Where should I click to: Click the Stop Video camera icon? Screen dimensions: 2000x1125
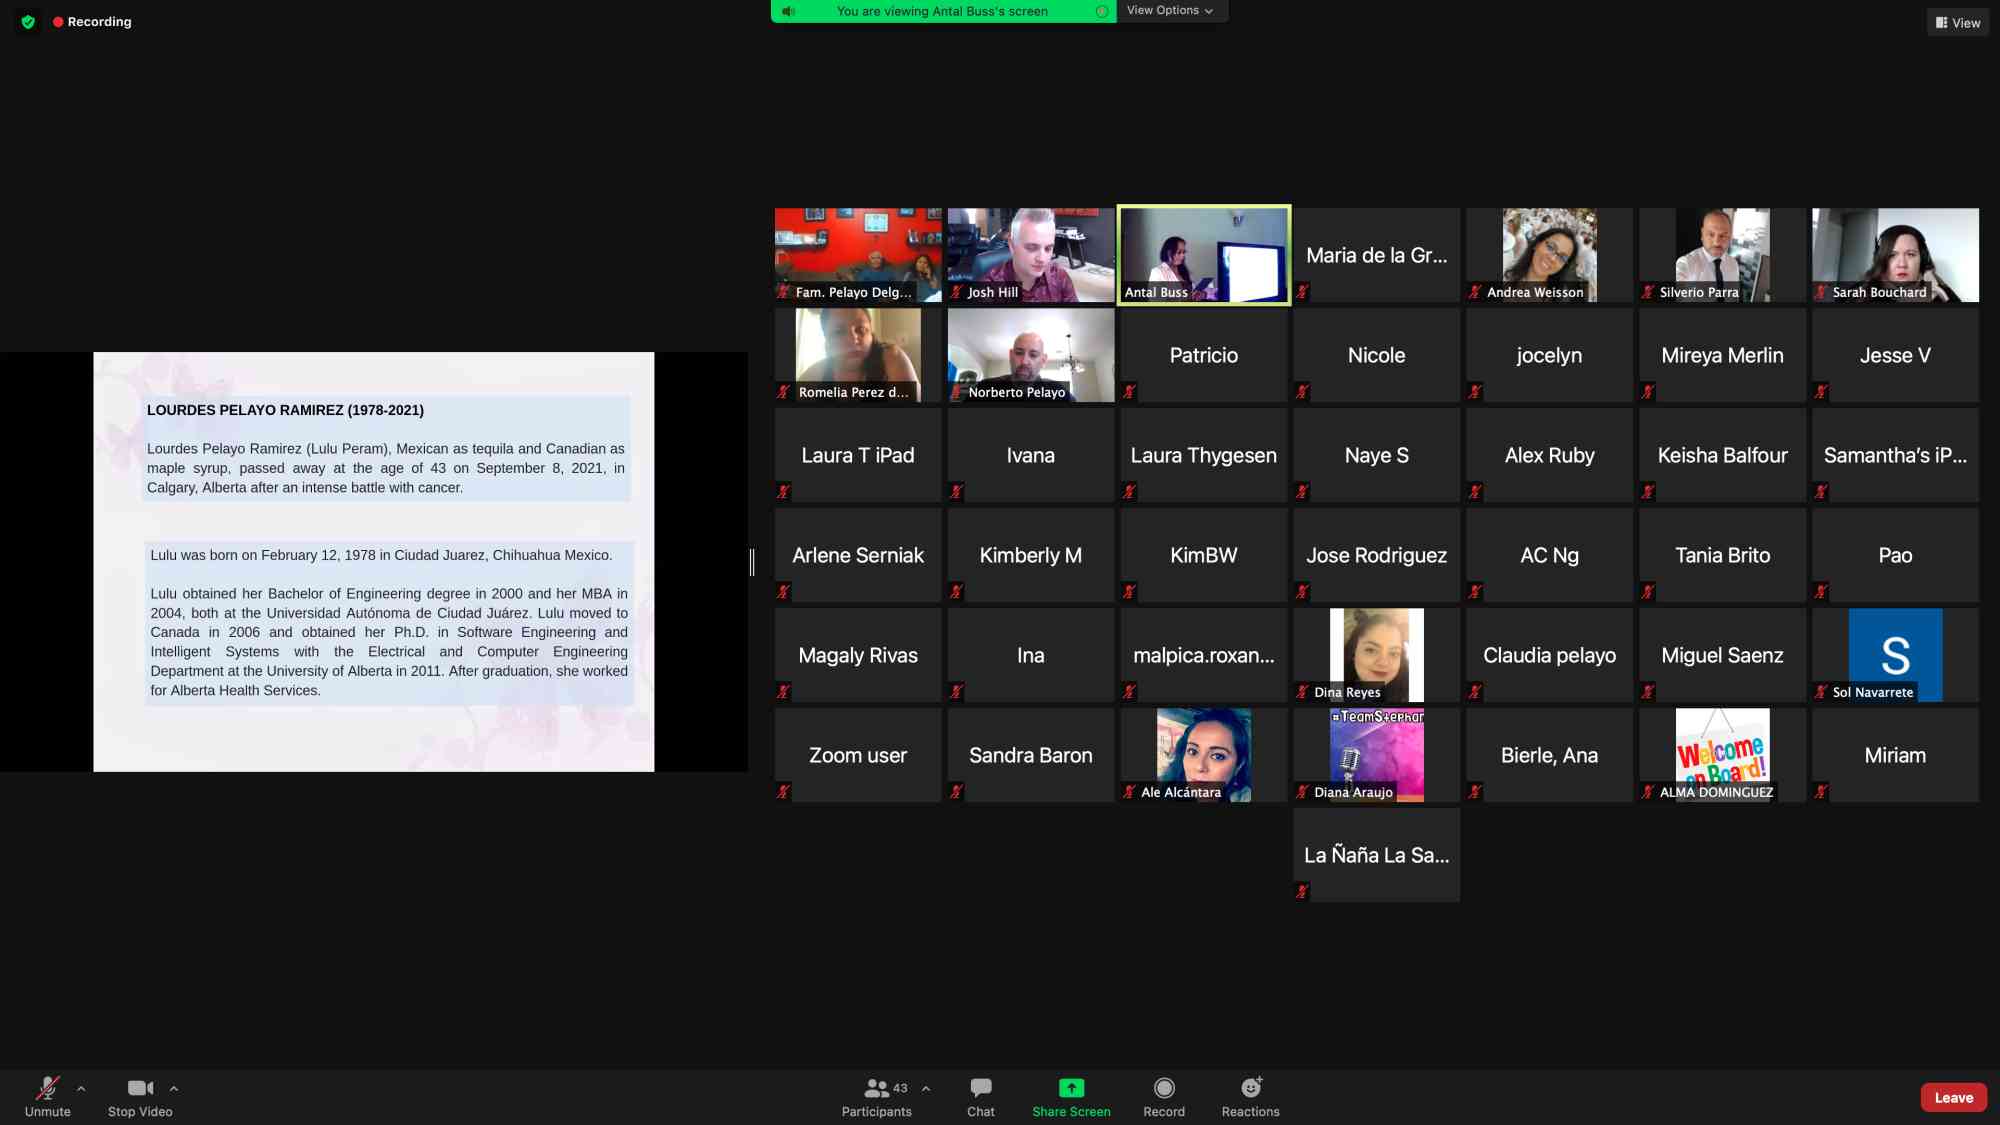[140, 1088]
